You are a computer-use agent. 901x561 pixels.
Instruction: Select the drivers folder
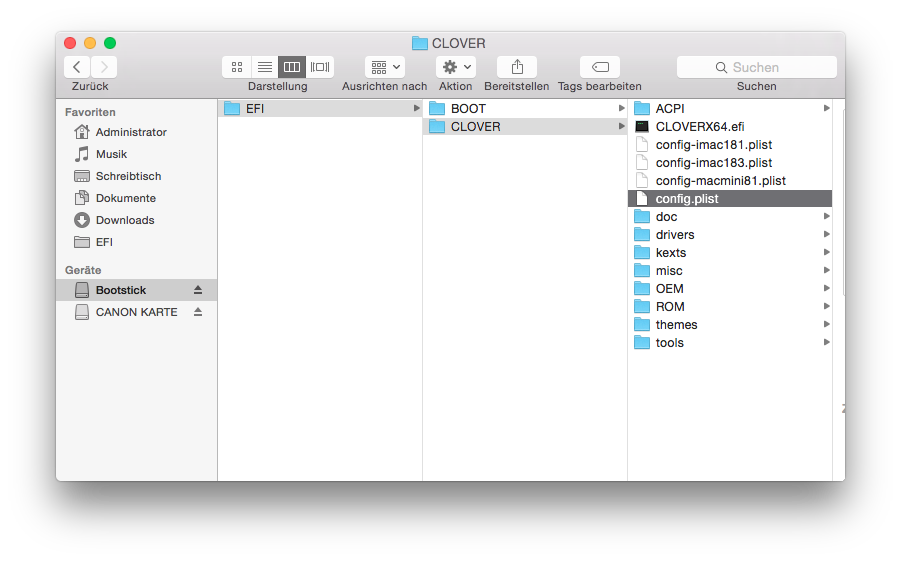(x=730, y=235)
